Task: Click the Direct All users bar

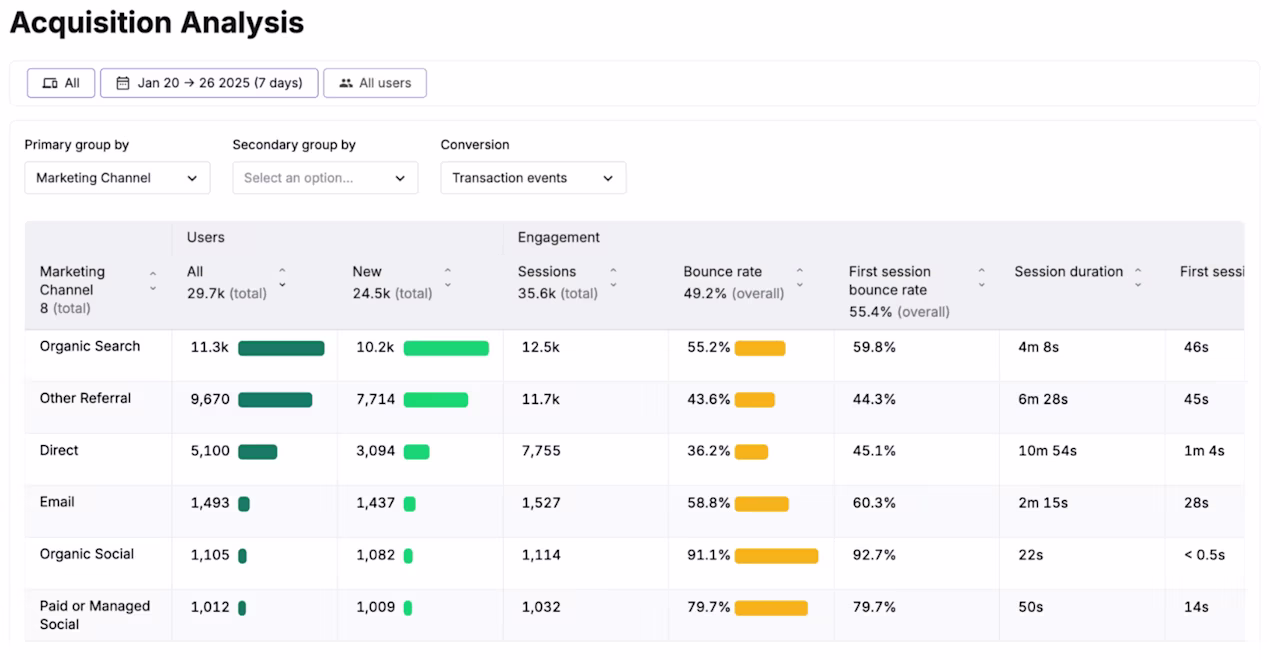Action: (x=257, y=452)
